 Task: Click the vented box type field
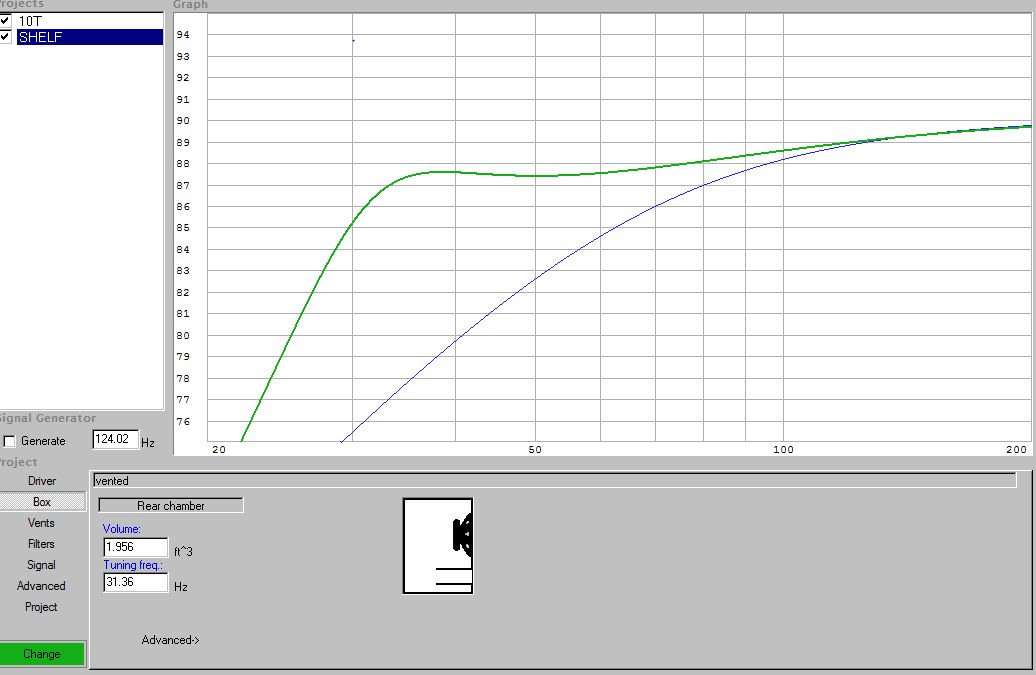[554, 481]
